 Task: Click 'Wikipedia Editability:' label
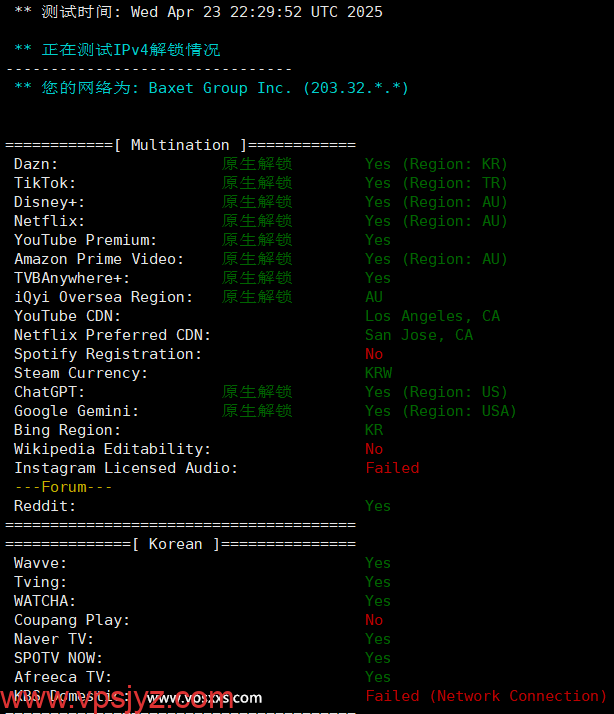113,449
